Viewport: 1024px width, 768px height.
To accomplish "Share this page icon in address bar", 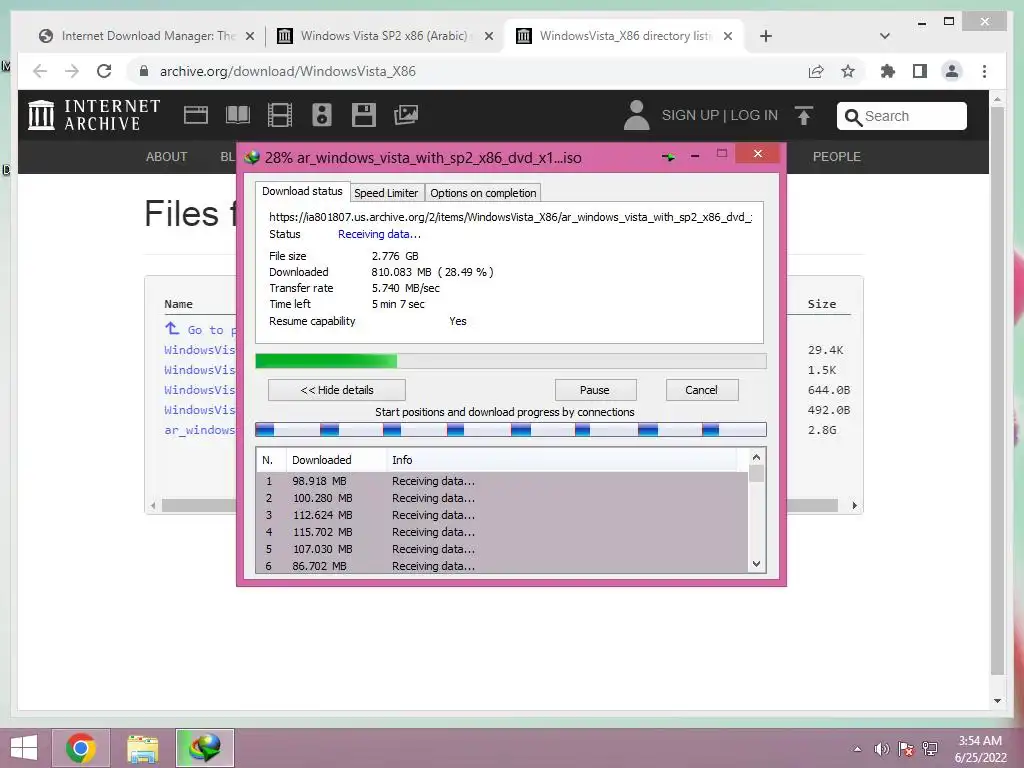I will point(816,71).
